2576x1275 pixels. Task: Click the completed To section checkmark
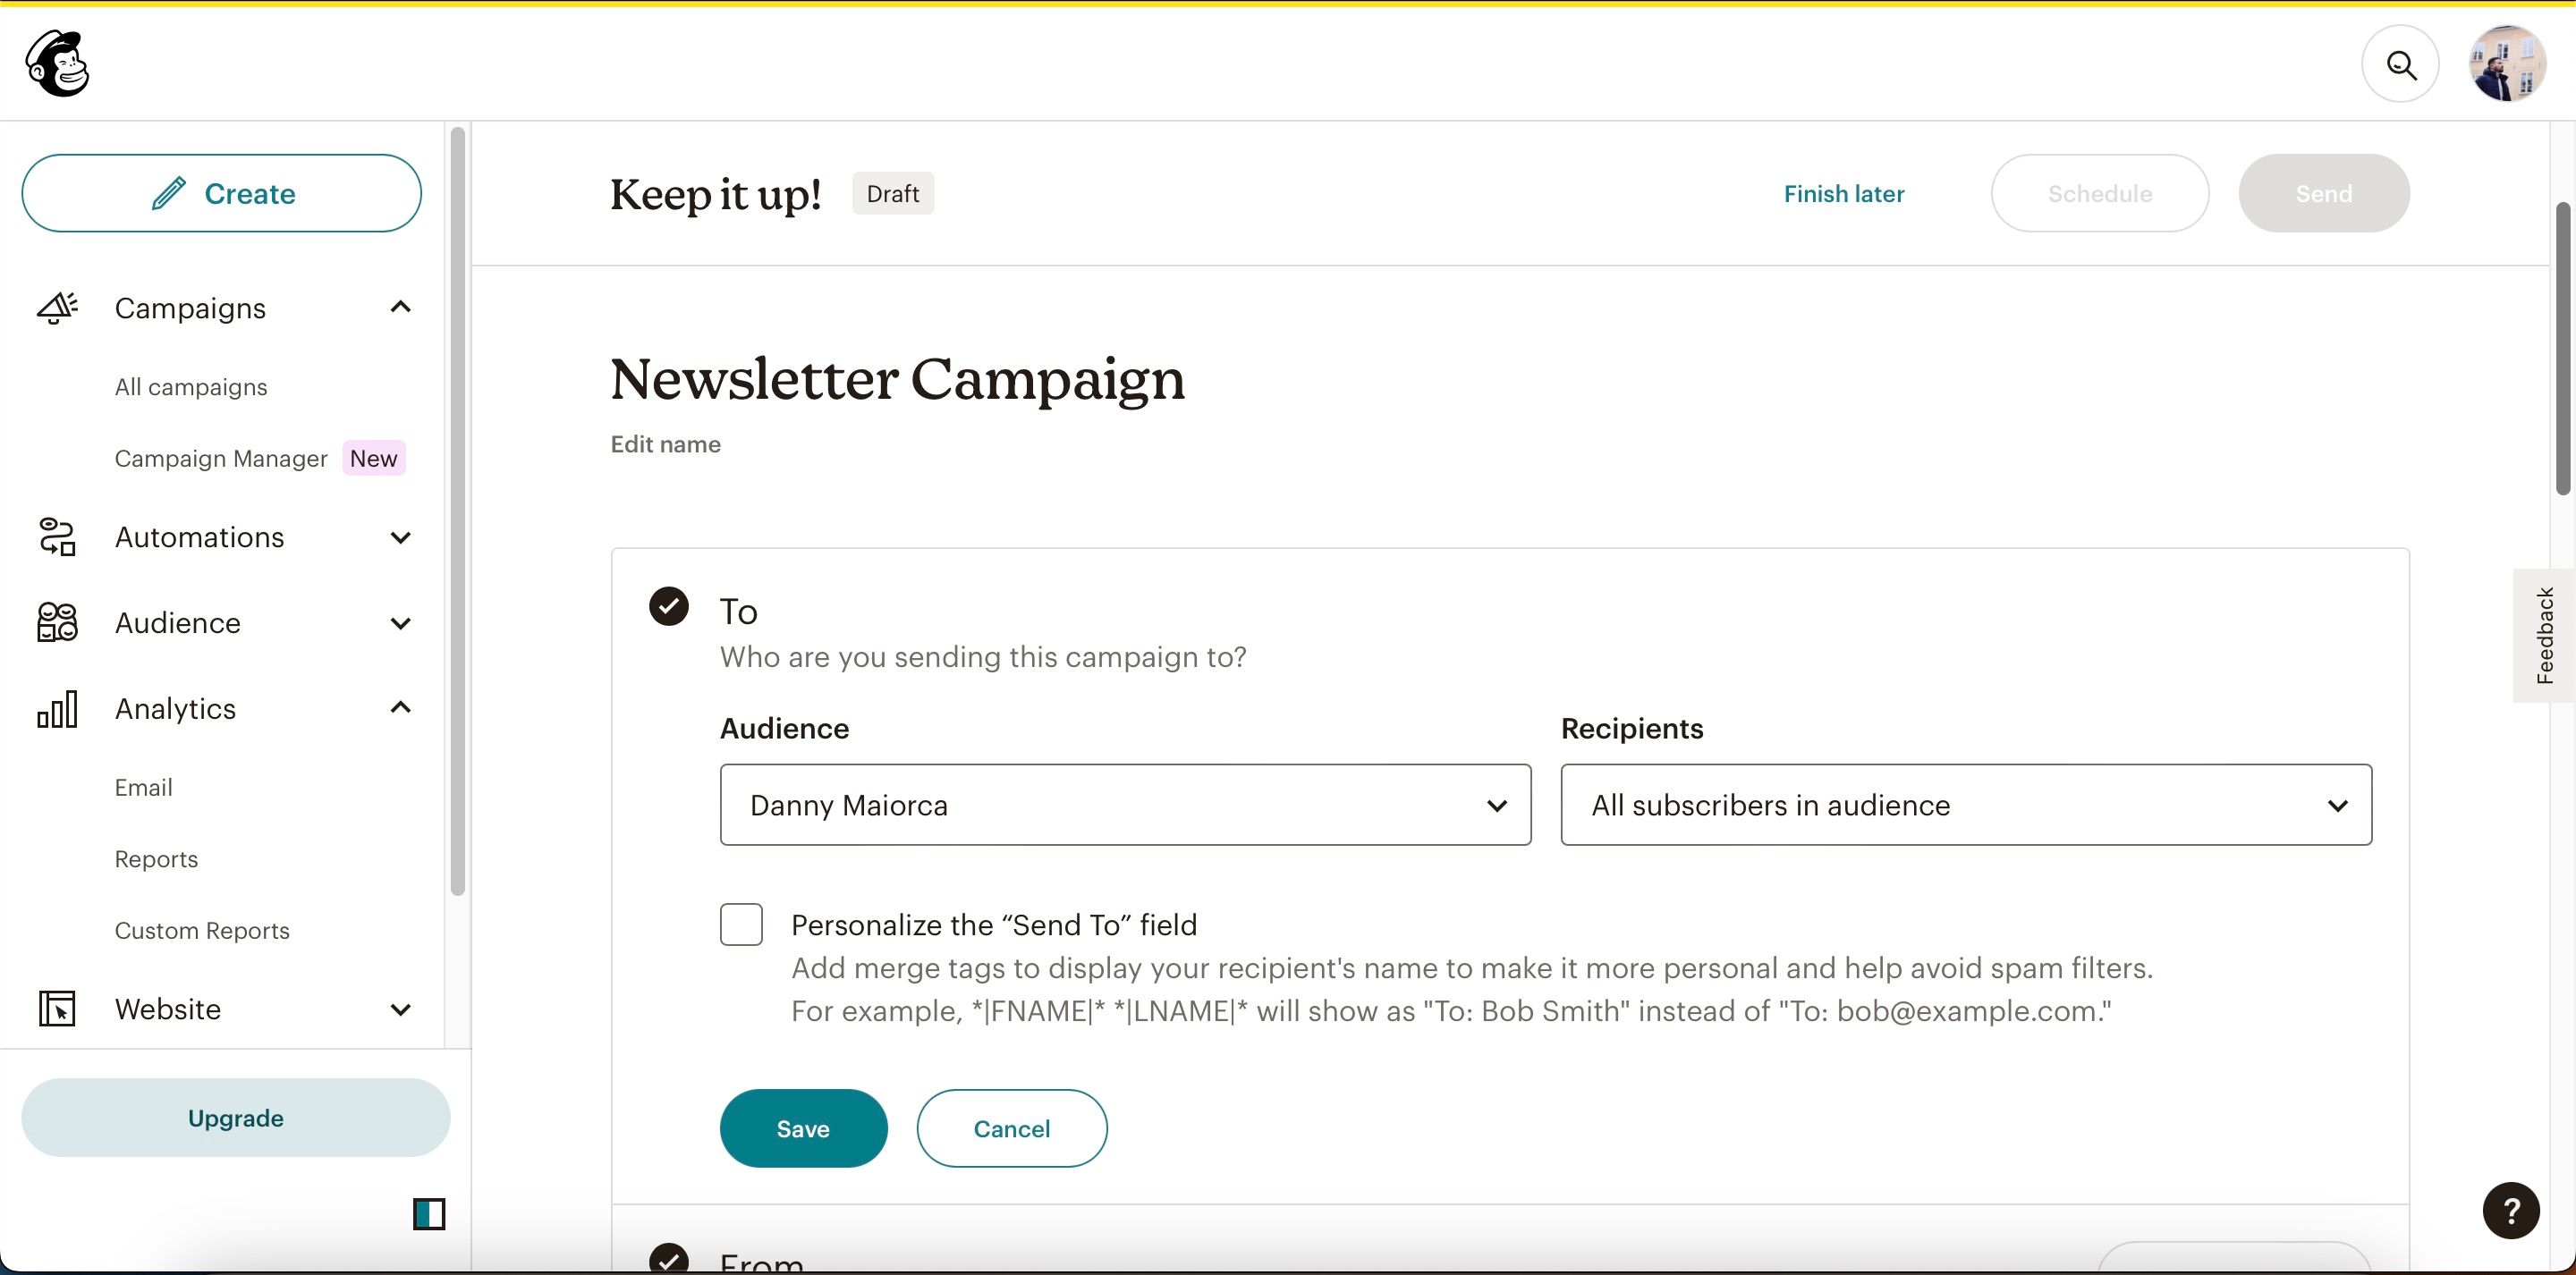point(668,605)
